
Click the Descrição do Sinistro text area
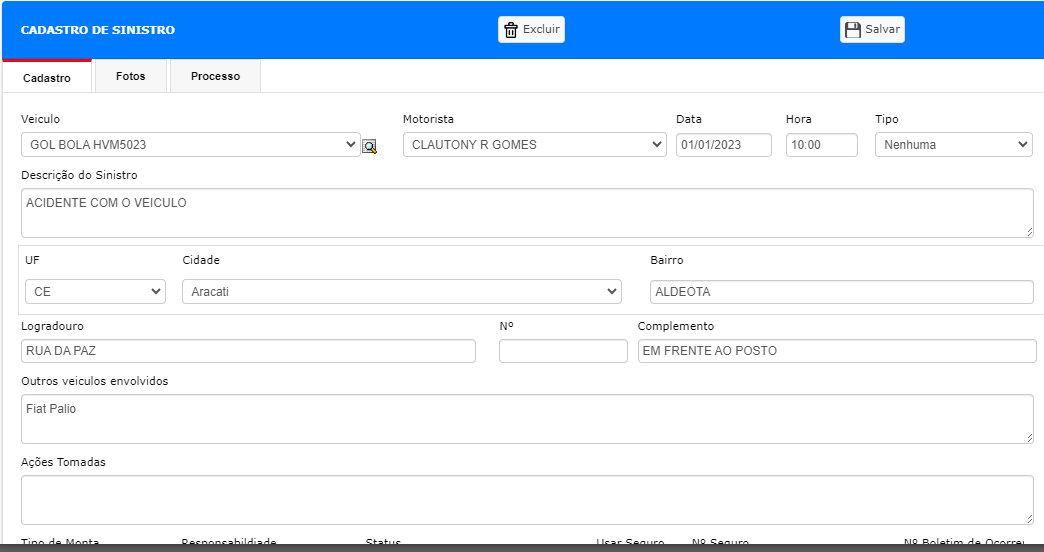527,213
